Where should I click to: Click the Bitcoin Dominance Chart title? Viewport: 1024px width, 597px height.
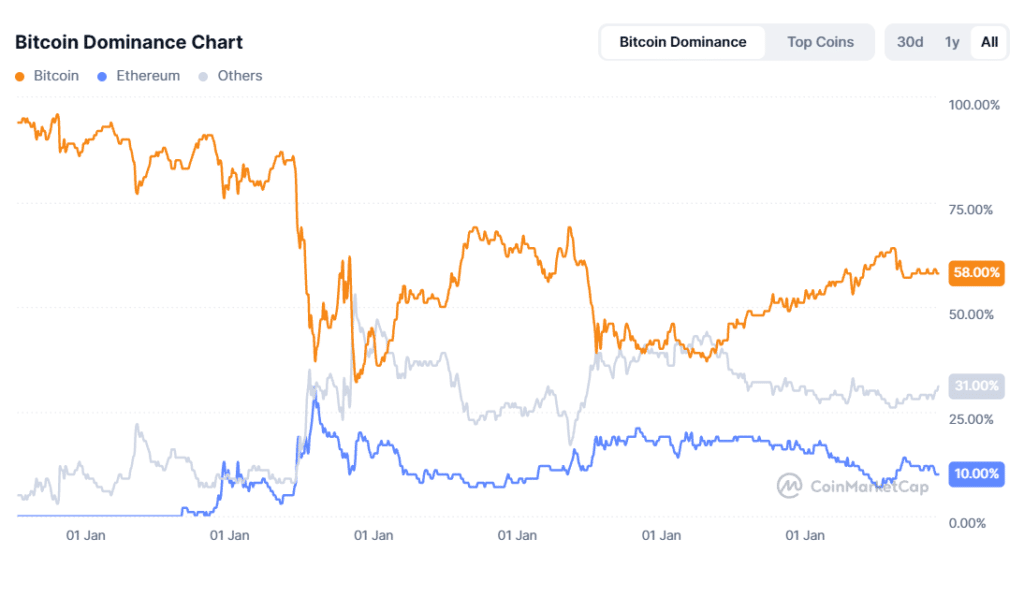coord(128,42)
